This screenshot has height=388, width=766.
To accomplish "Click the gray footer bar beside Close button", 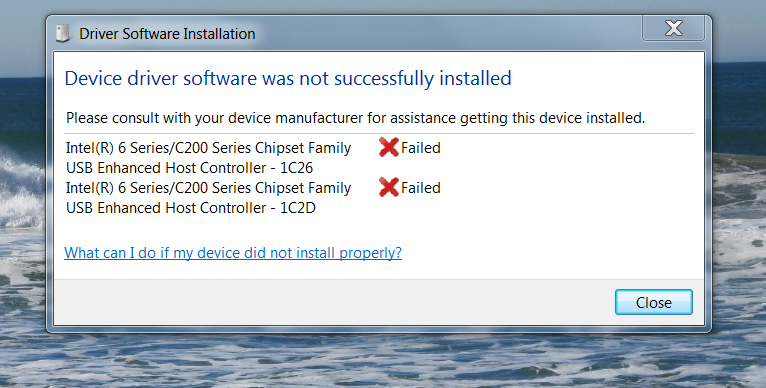I will click(x=332, y=302).
